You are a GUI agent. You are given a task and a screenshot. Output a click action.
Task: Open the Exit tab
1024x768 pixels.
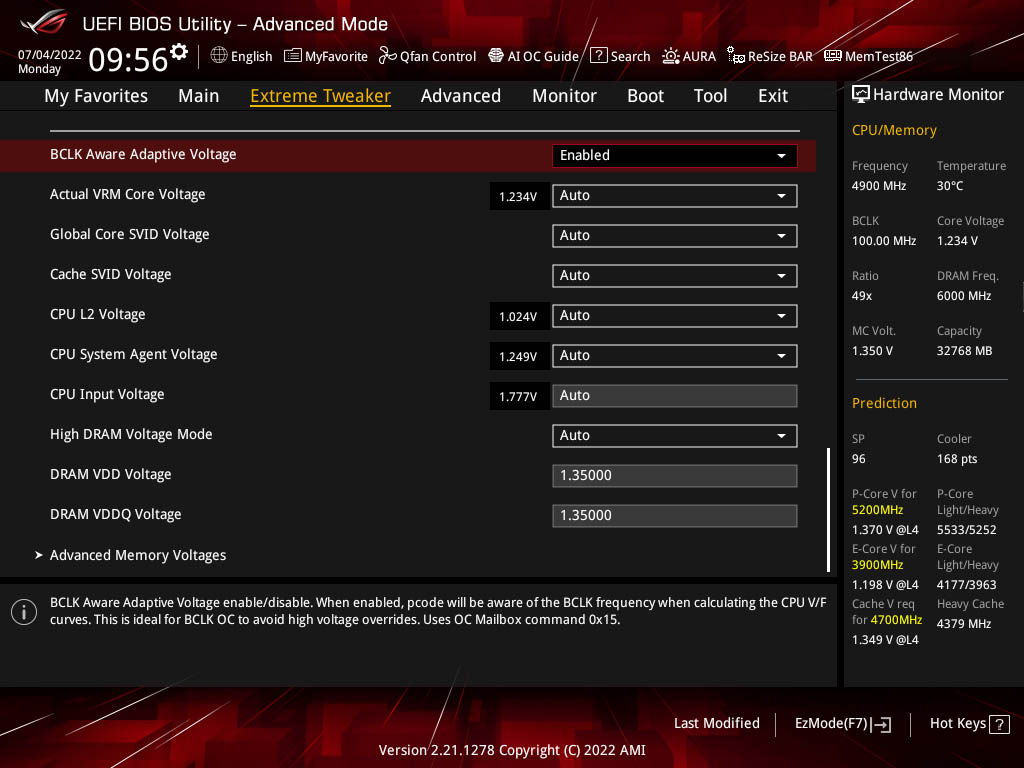pos(773,96)
